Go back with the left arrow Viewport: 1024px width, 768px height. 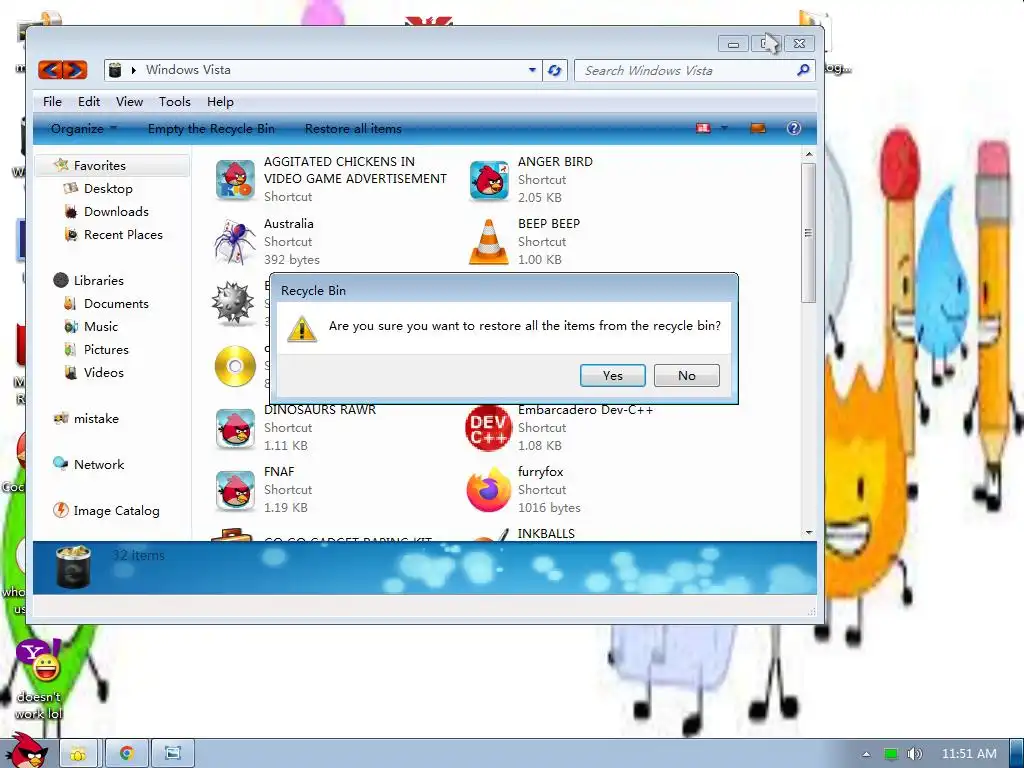50,69
